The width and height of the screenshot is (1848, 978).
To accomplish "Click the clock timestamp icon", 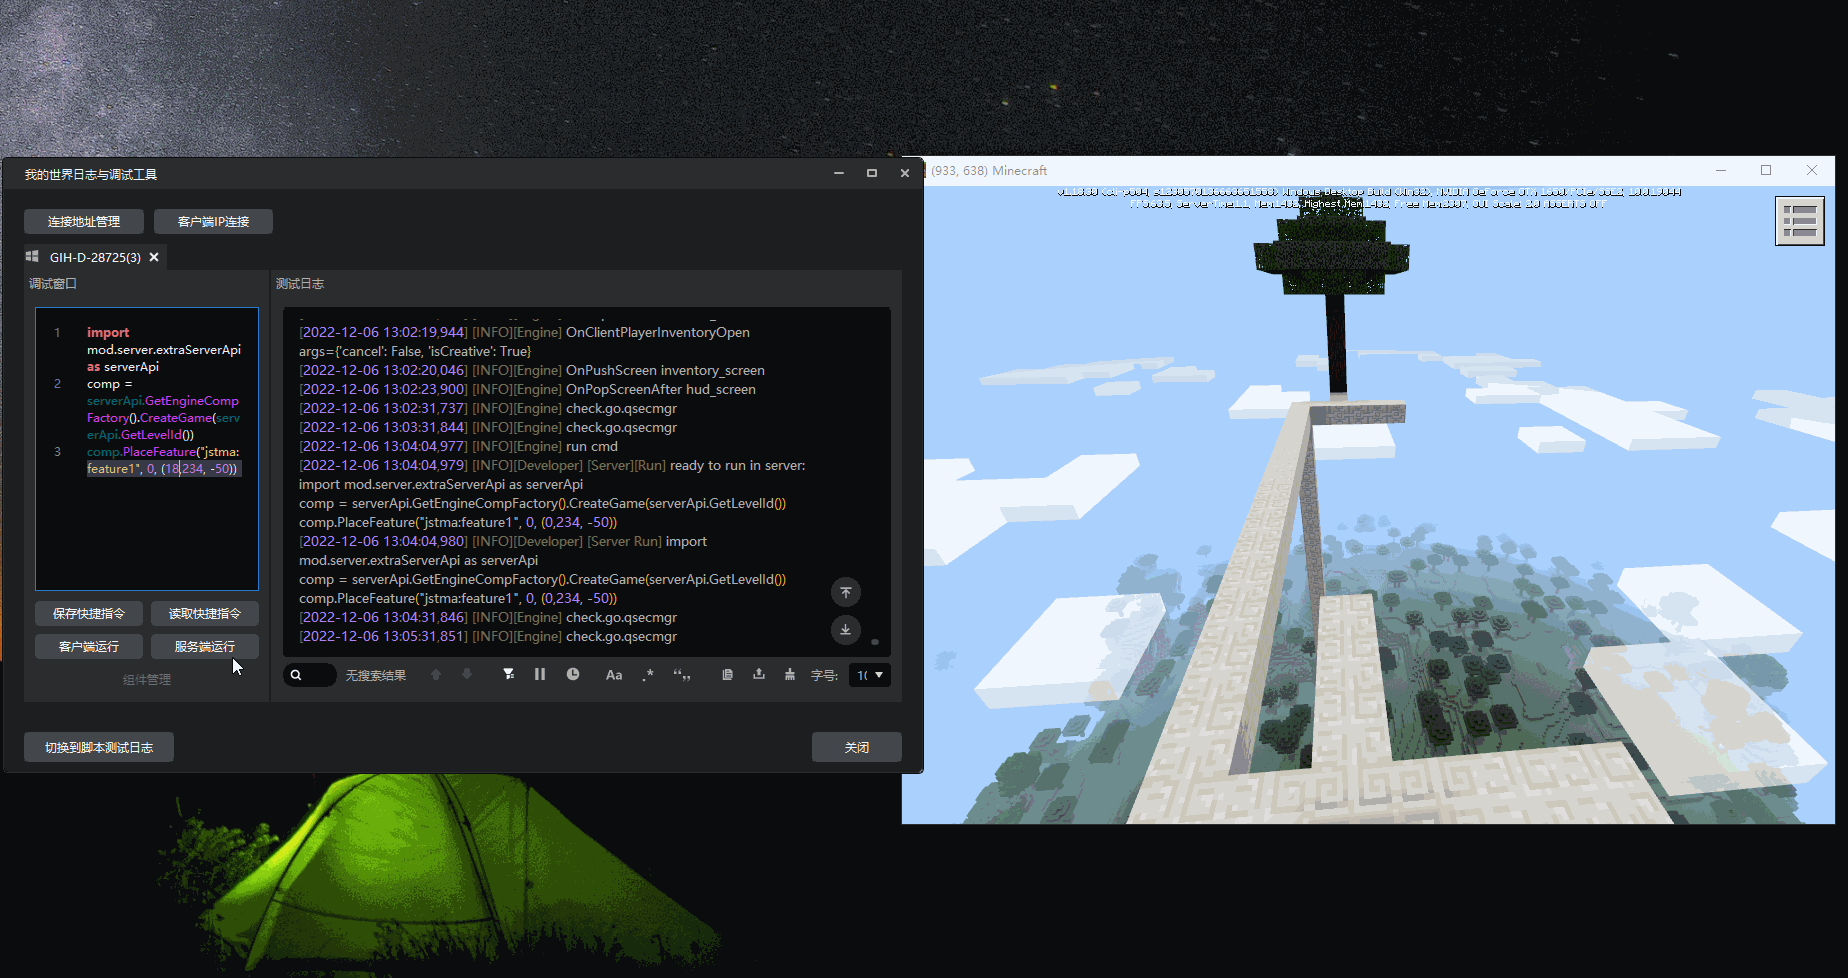I will (573, 675).
